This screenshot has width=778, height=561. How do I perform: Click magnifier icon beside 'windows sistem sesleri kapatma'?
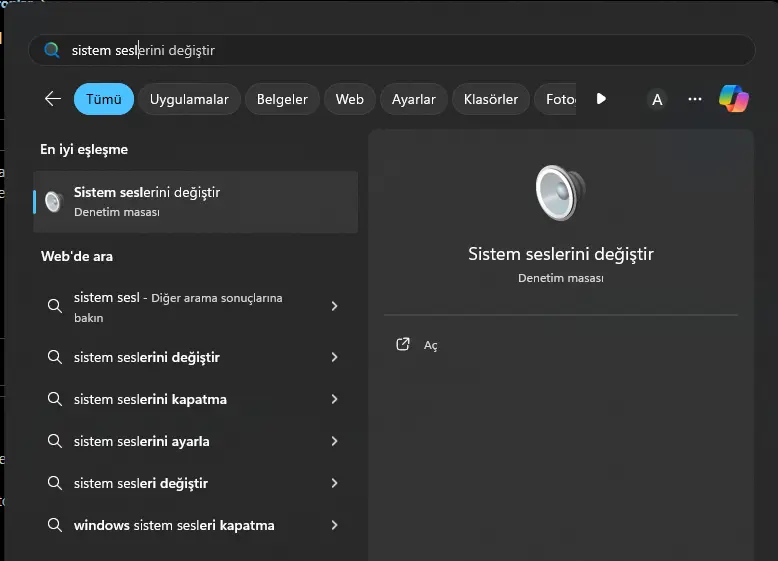point(55,525)
